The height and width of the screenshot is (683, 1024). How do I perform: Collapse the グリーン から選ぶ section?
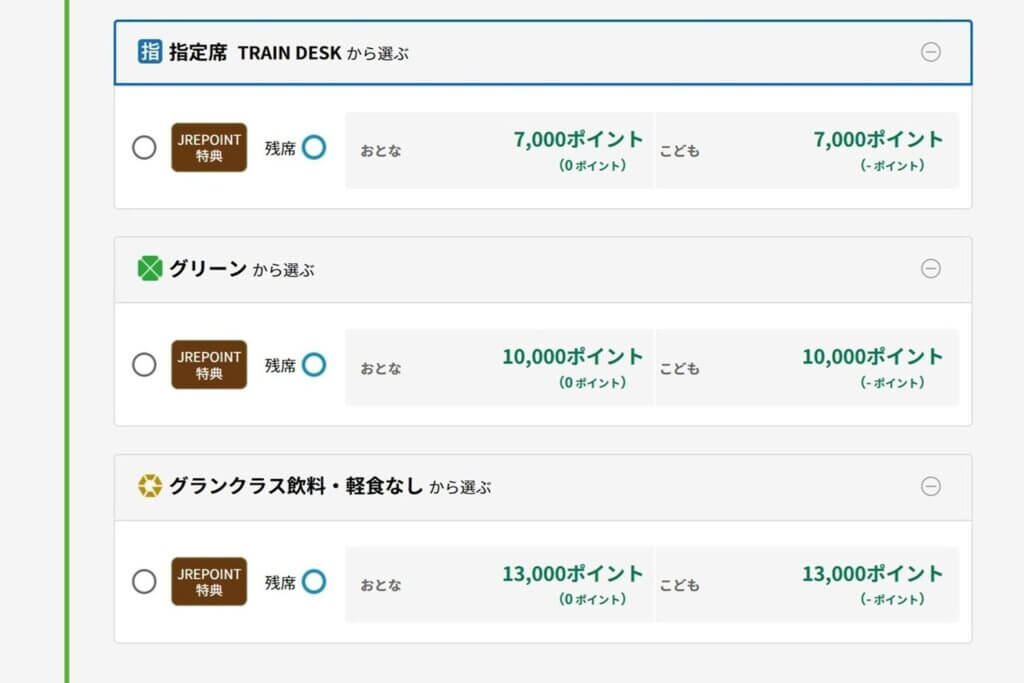(930, 269)
